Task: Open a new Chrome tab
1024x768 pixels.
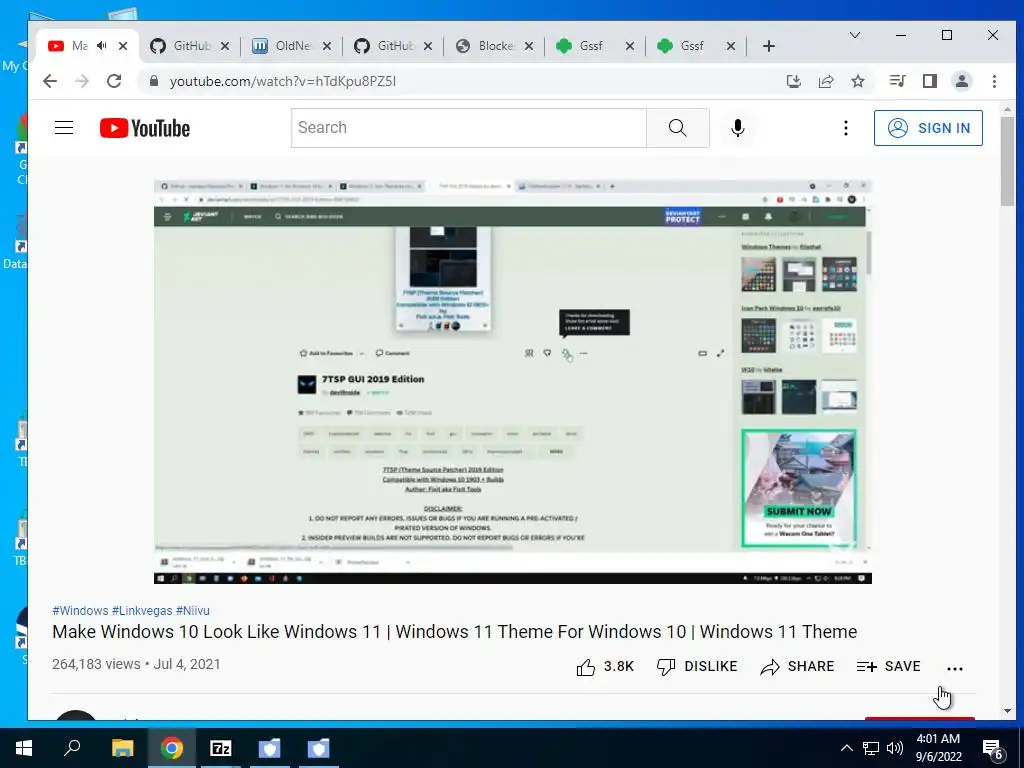Action: click(x=769, y=46)
